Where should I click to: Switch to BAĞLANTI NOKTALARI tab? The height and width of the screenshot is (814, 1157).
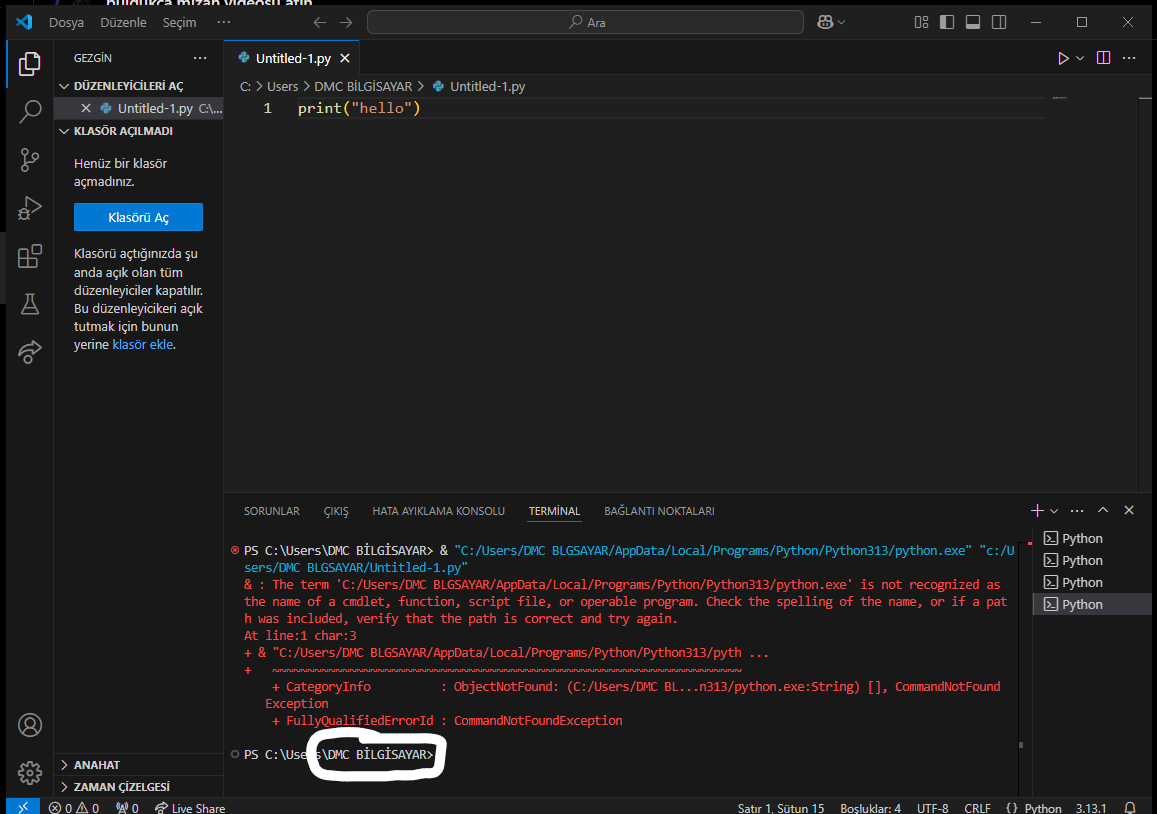point(659,511)
